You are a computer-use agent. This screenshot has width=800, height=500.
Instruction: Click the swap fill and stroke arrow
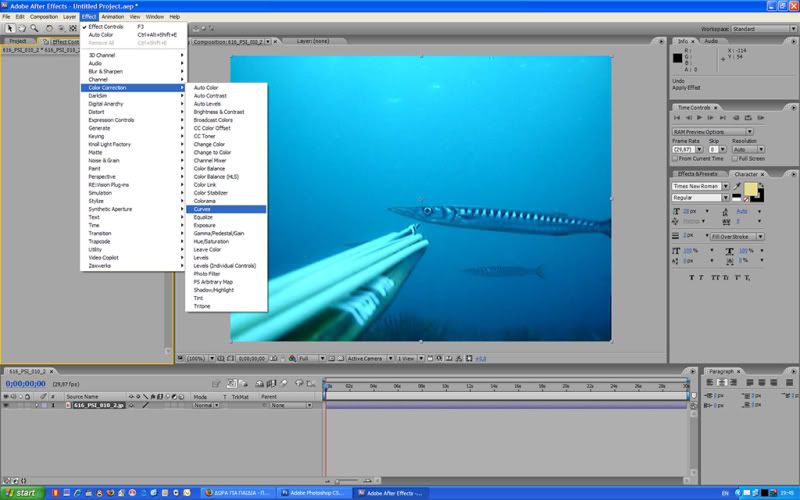pyautogui.click(x=761, y=185)
